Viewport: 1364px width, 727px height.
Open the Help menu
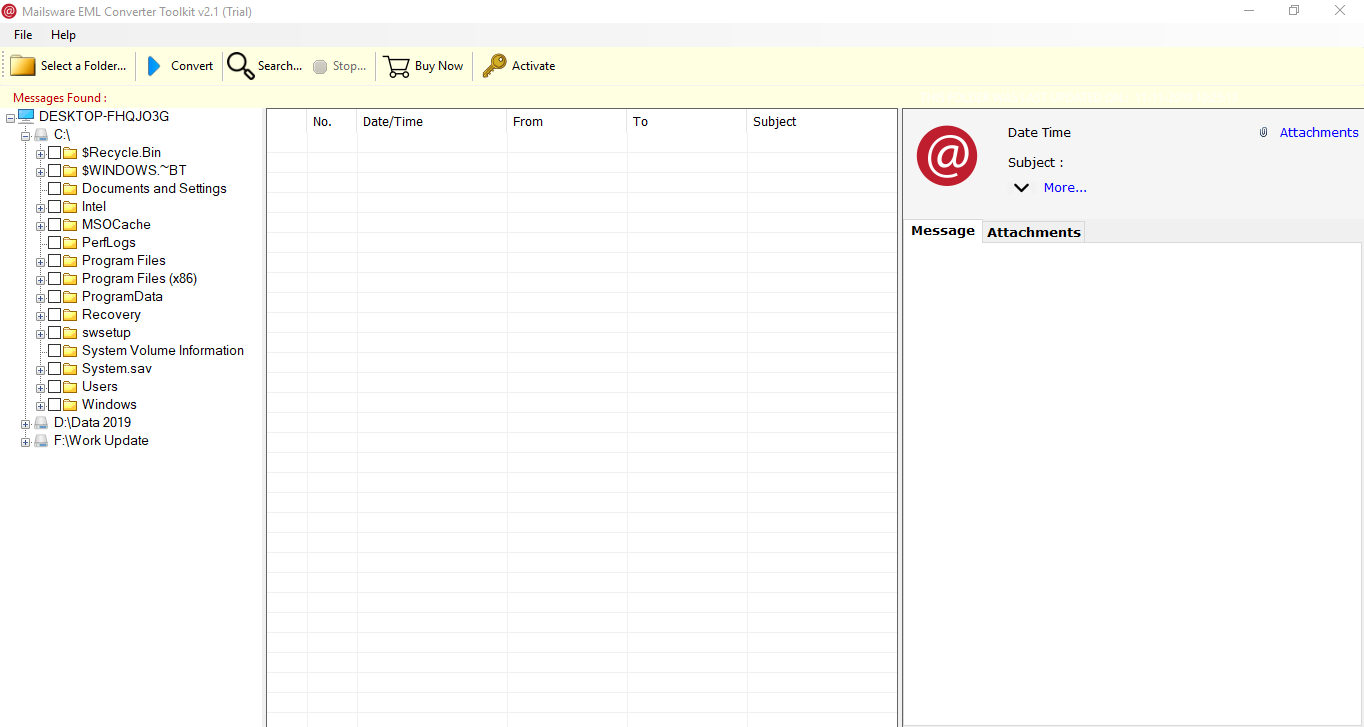tap(63, 35)
